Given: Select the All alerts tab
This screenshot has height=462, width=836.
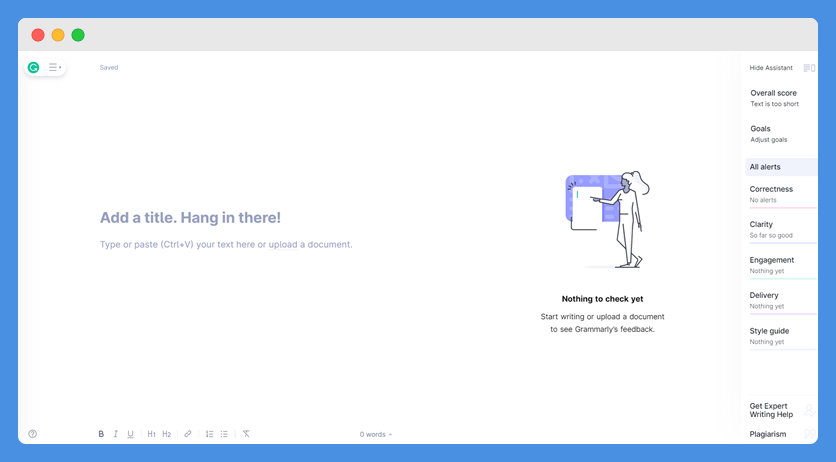Looking at the screenshot, I should [x=781, y=167].
